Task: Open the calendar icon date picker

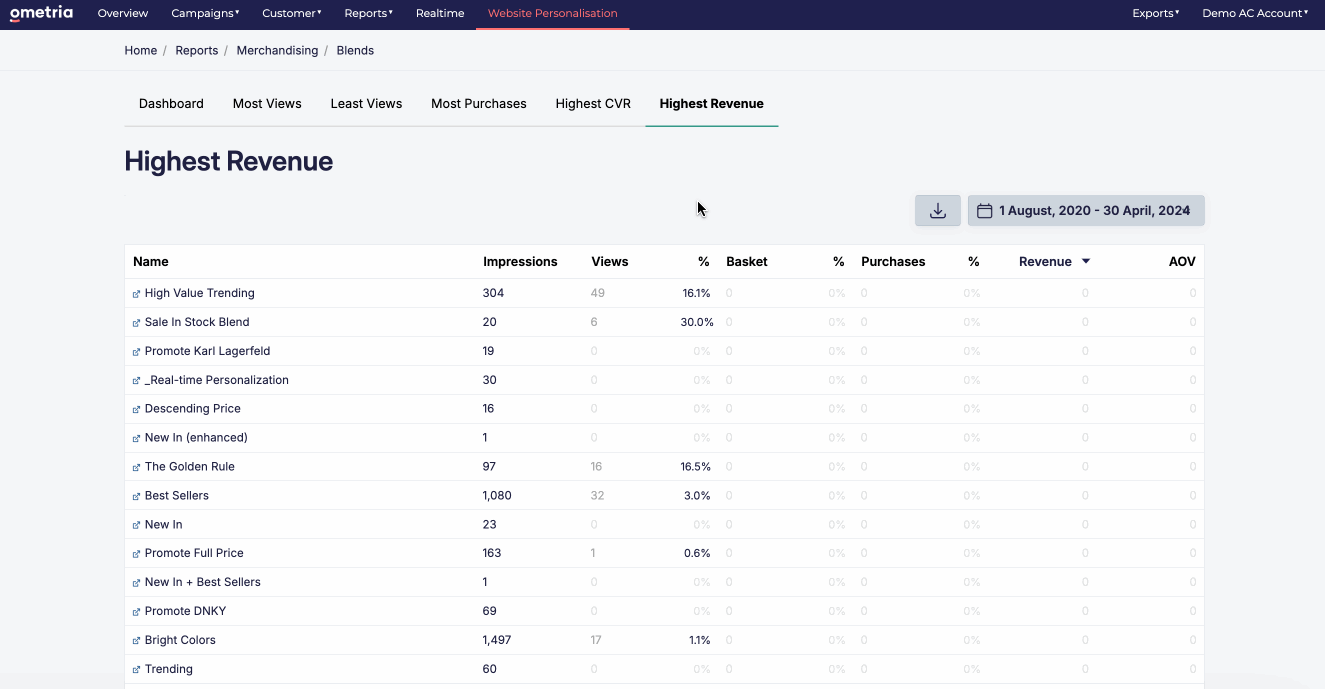Action: point(984,211)
